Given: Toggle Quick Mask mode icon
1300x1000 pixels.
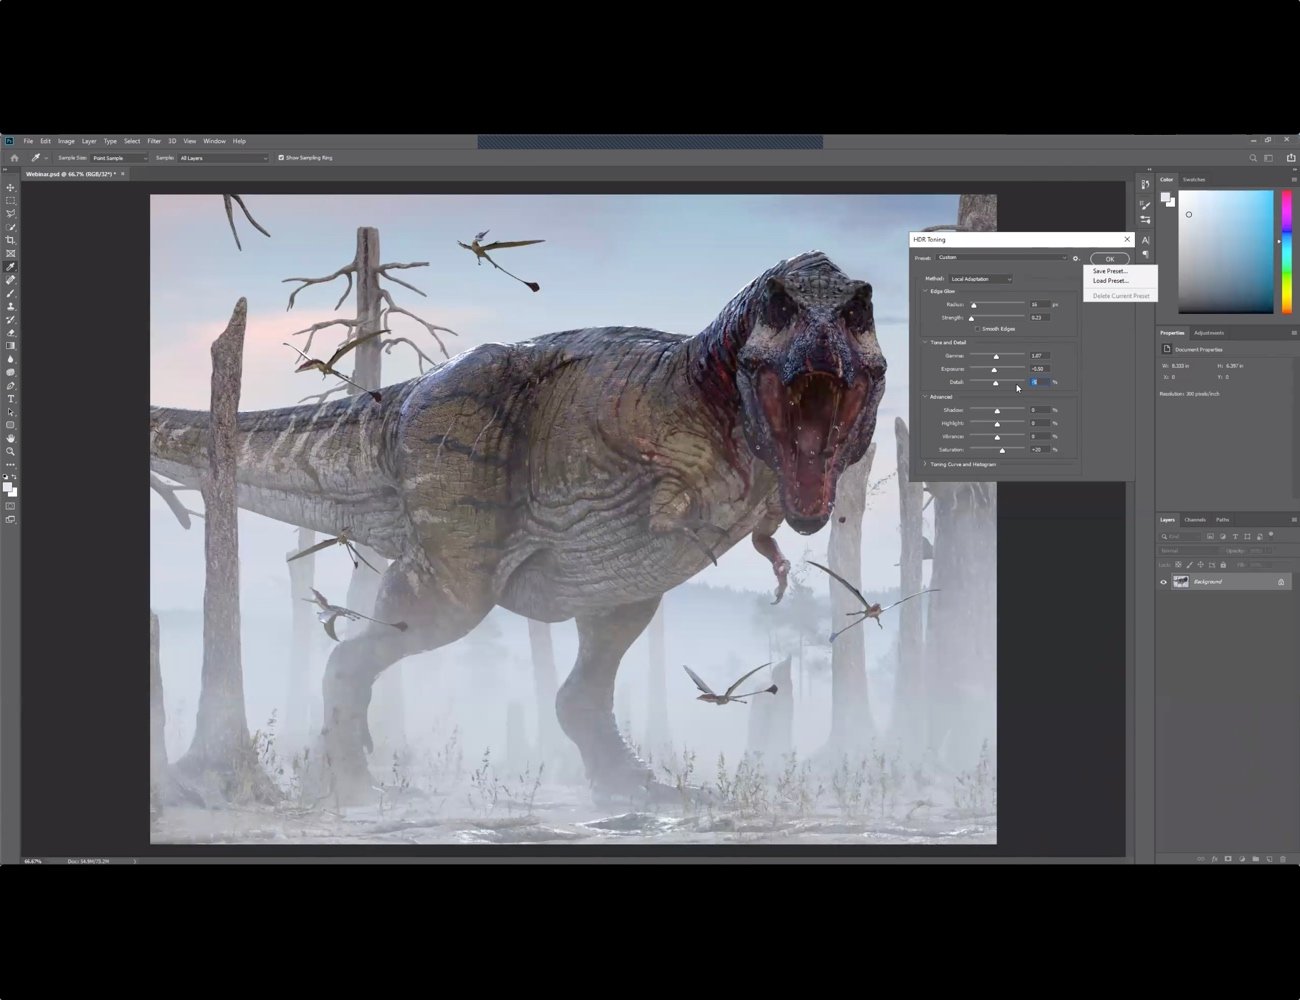Looking at the screenshot, I should pos(11,506).
